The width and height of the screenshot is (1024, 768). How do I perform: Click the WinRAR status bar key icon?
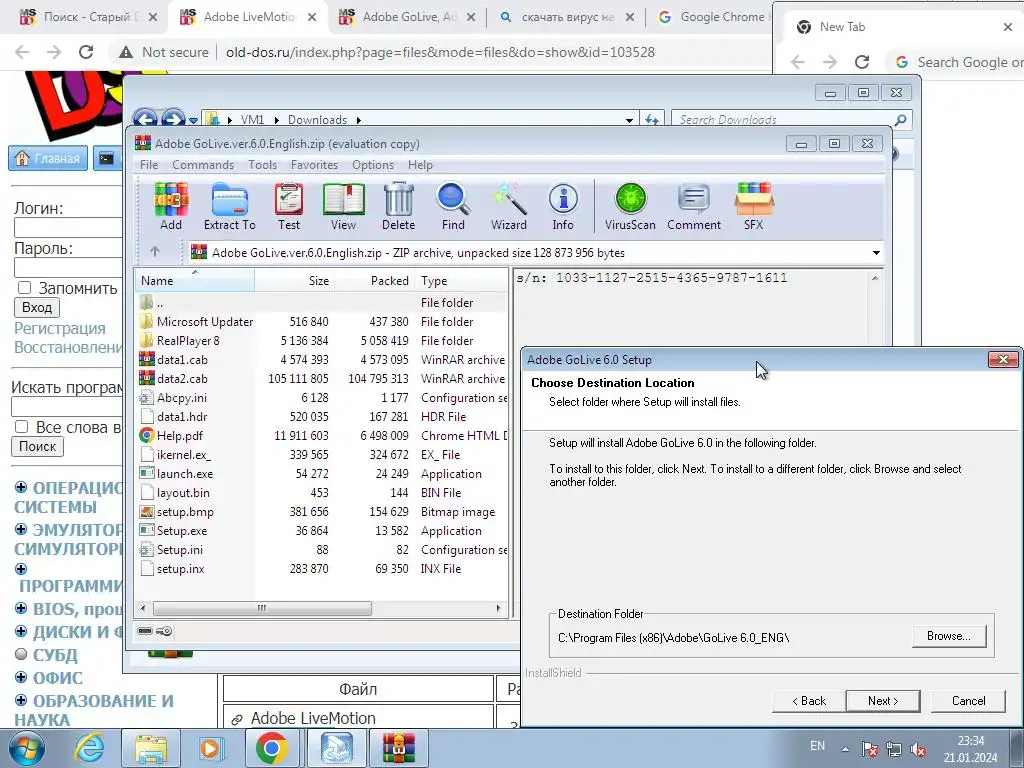point(164,631)
